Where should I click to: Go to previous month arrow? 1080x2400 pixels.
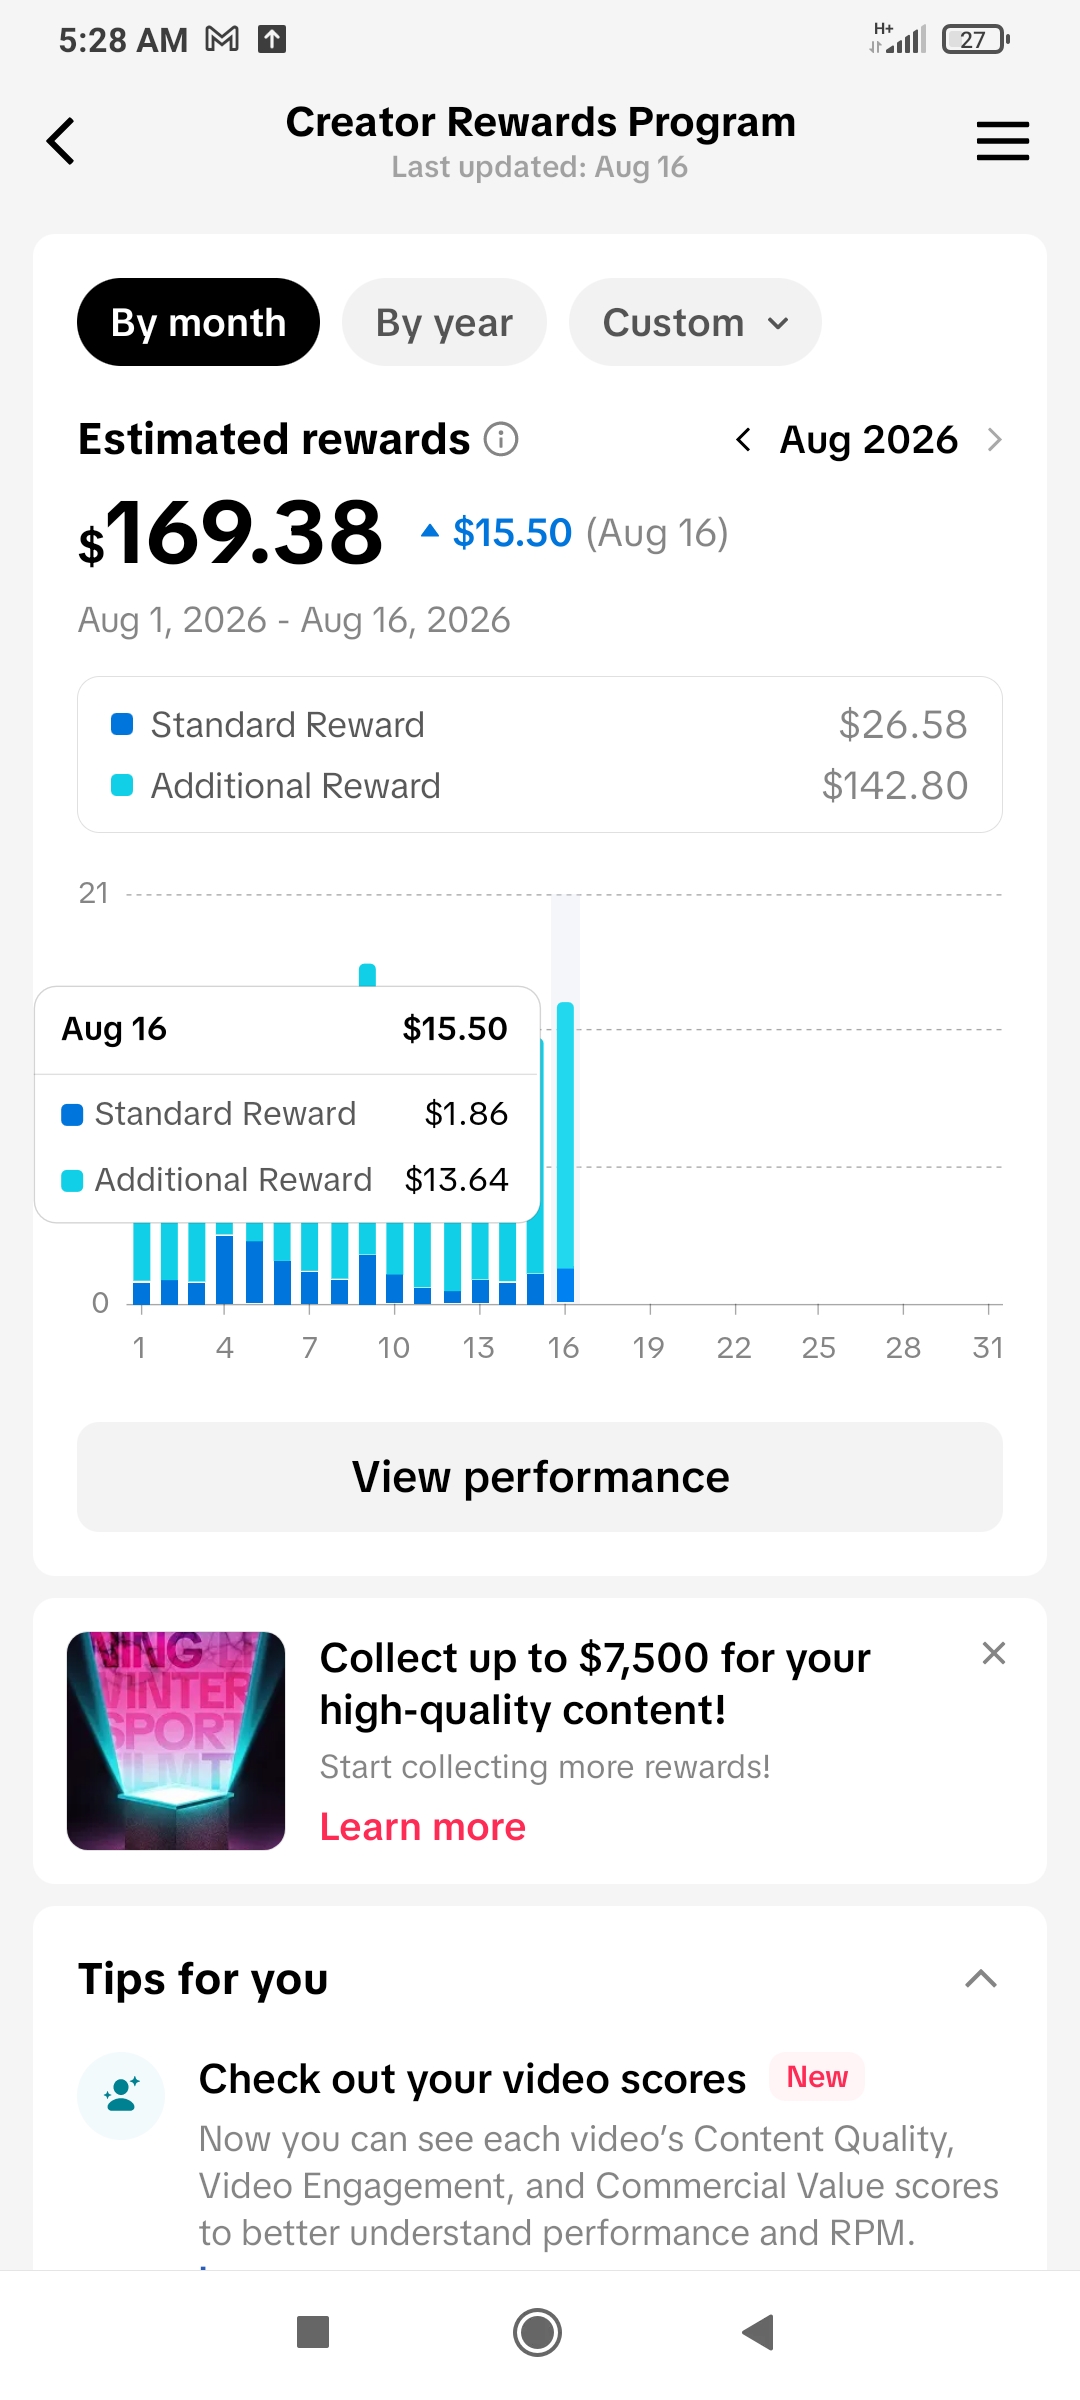[743, 439]
